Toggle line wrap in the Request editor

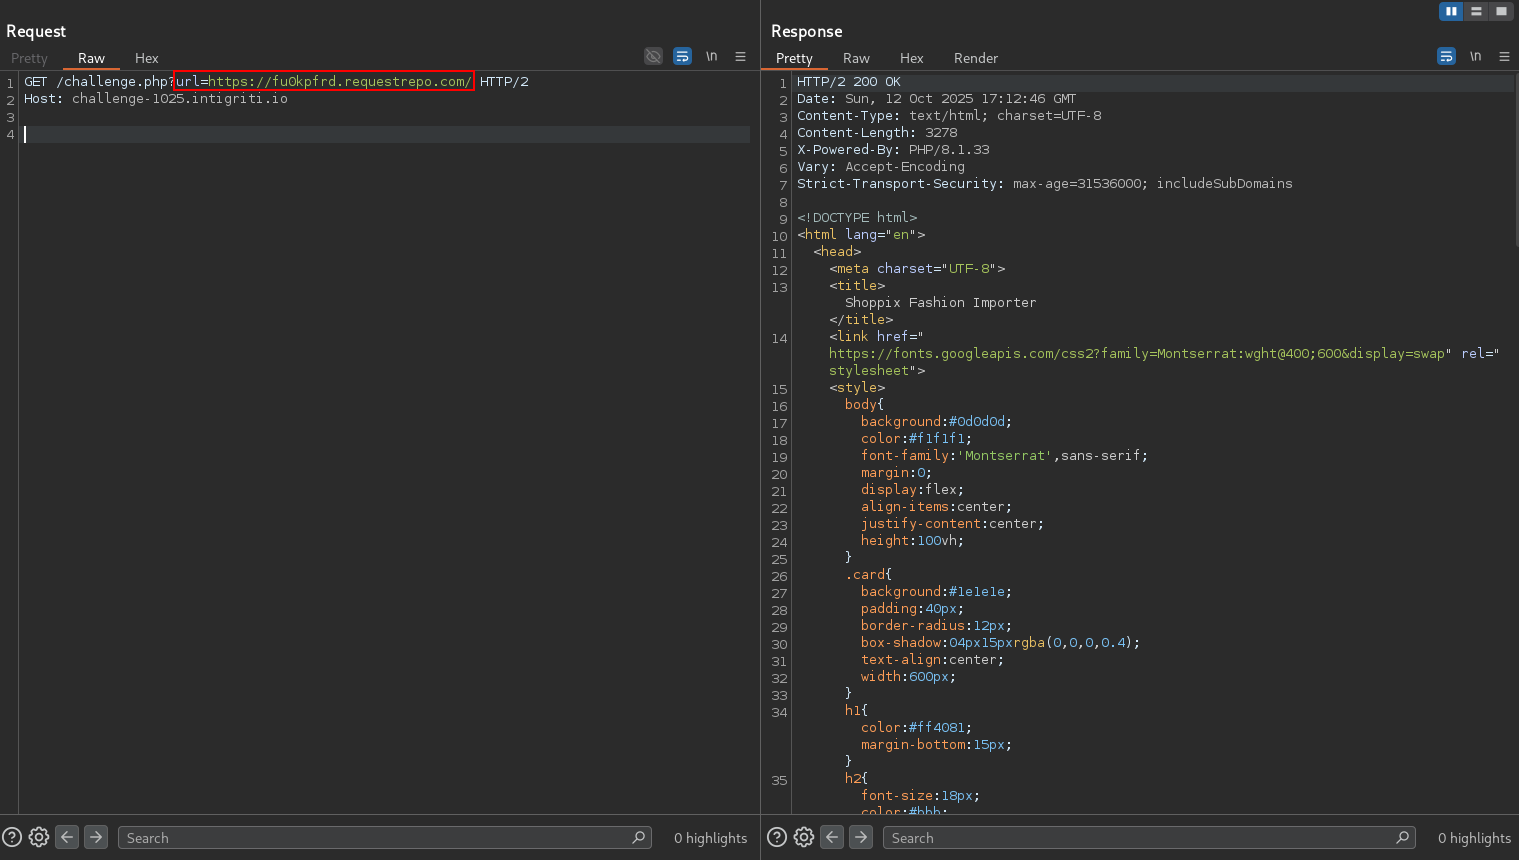click(x=682, y=57)
